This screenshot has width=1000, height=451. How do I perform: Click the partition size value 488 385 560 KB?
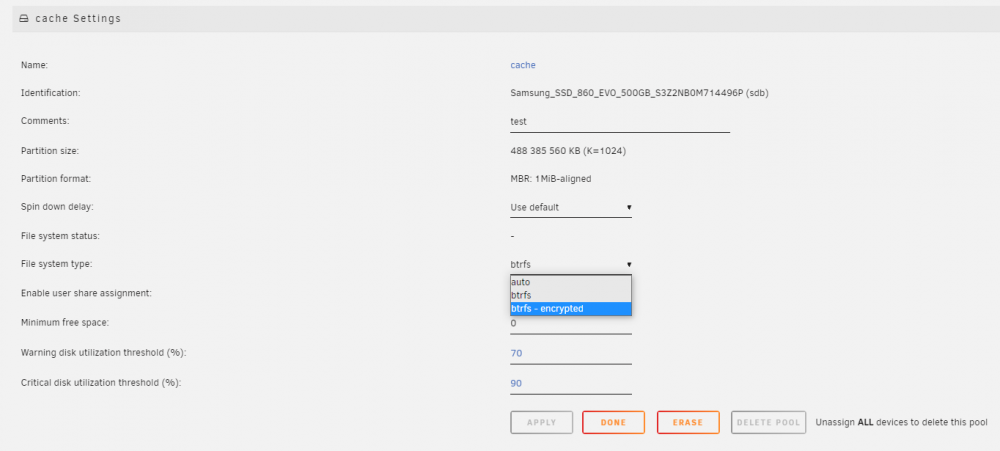tap(568, 151)
